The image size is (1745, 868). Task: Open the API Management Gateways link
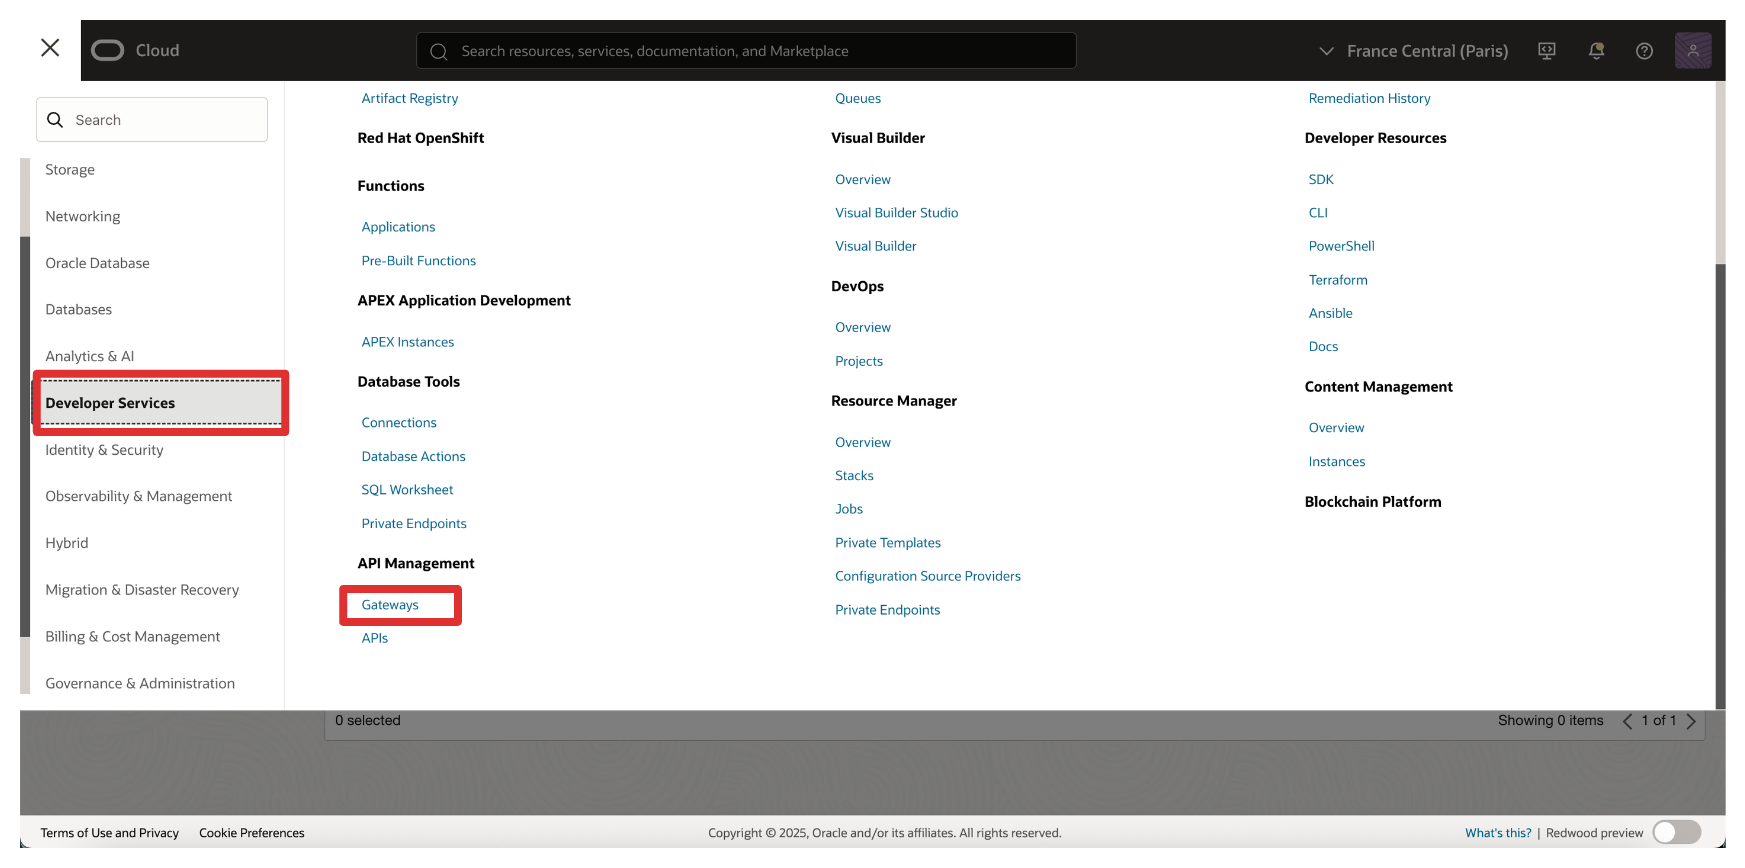pyautogui.click(x=390, y=605)
